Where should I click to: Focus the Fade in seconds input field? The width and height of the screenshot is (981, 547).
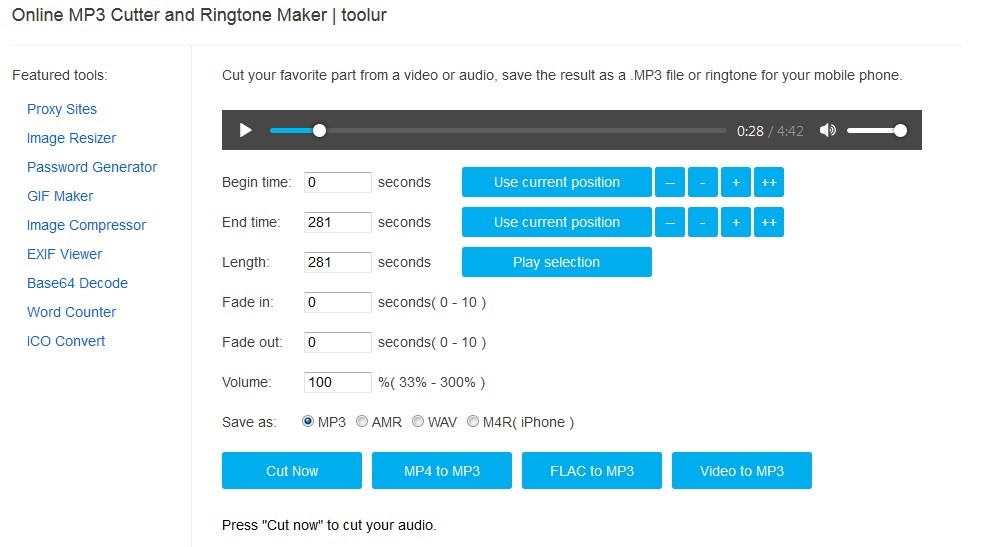tap(338, 302)
